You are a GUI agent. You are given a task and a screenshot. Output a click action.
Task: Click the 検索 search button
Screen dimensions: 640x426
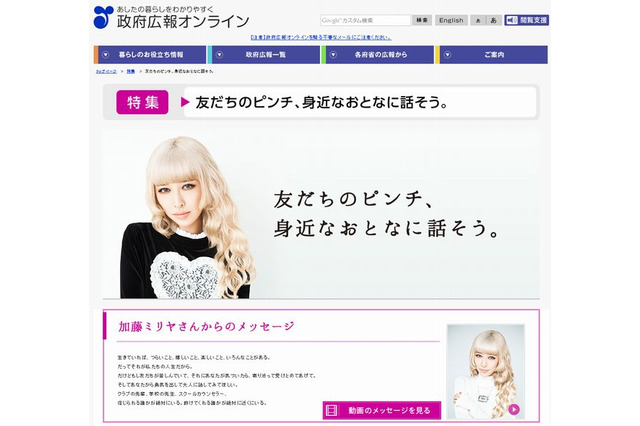click(422, 20)
